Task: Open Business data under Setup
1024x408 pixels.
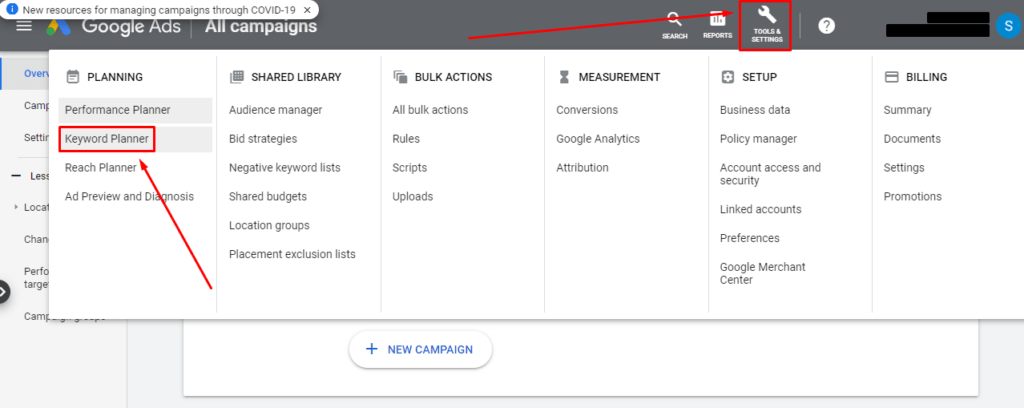Action: (x=755, y=110)
